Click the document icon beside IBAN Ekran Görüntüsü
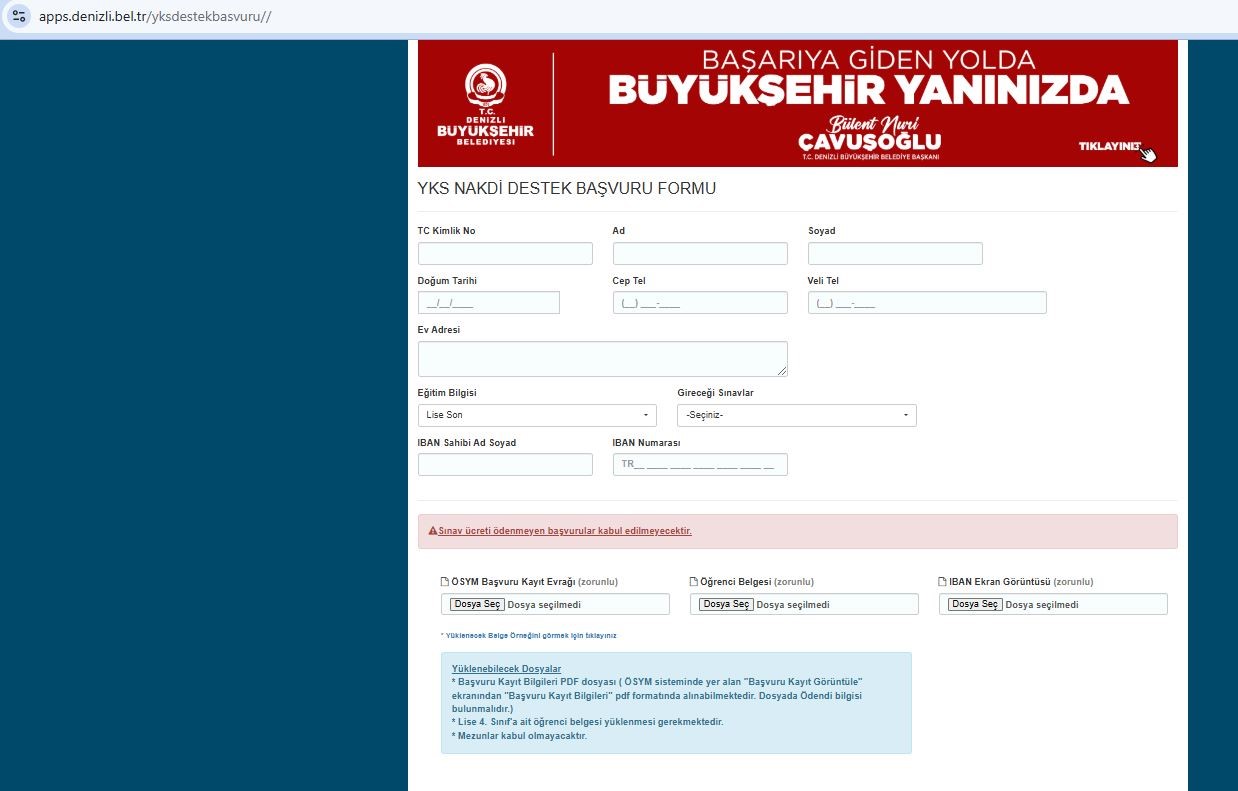Screen dimensions: 1238x791 (x=941, y=580)
